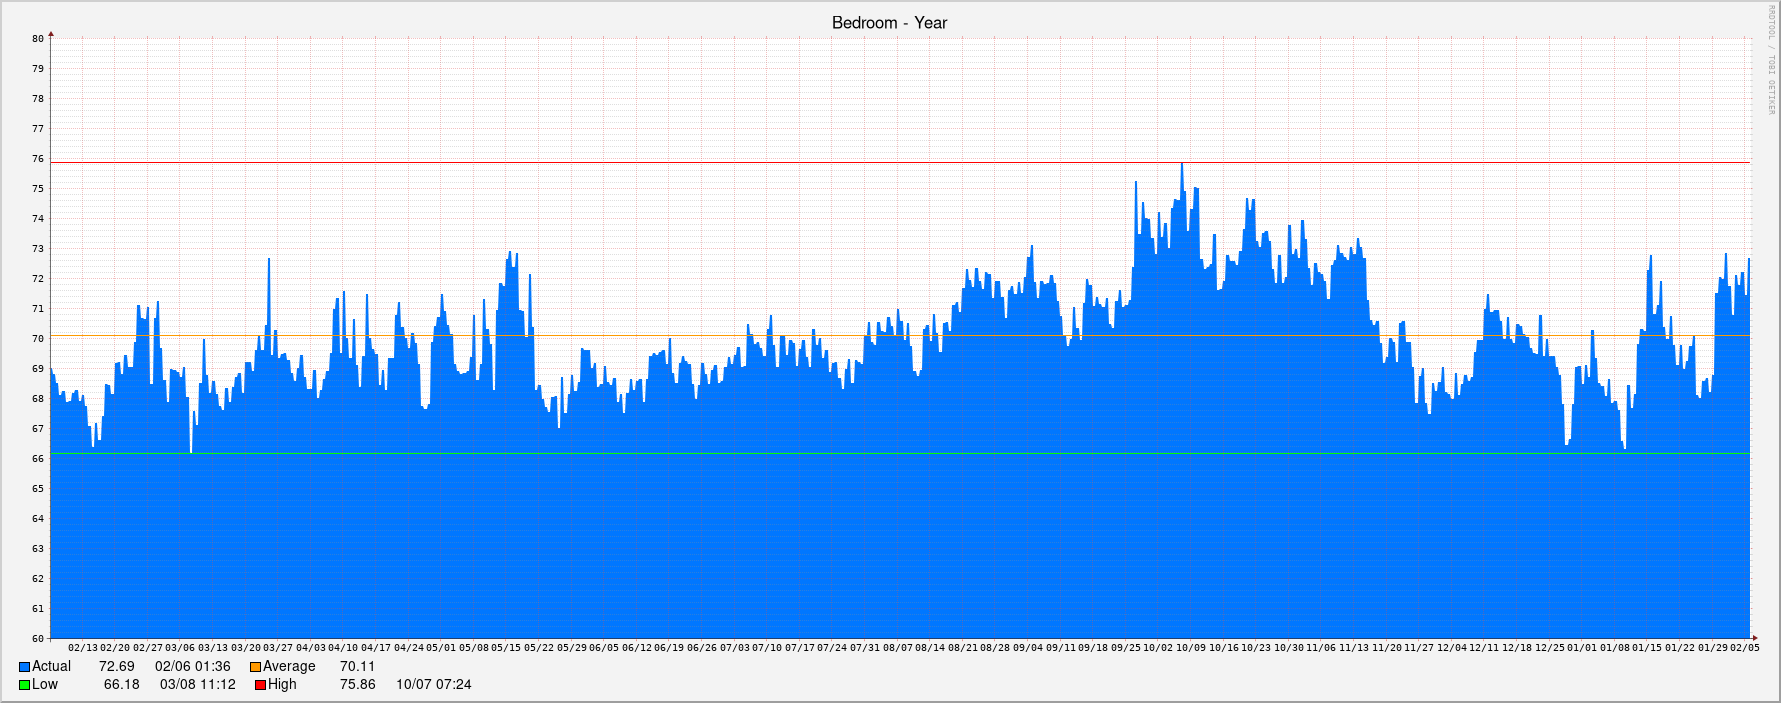Click the orange Average legend swatch
The height and width of the screenshot is (703, 1781).
255,667
